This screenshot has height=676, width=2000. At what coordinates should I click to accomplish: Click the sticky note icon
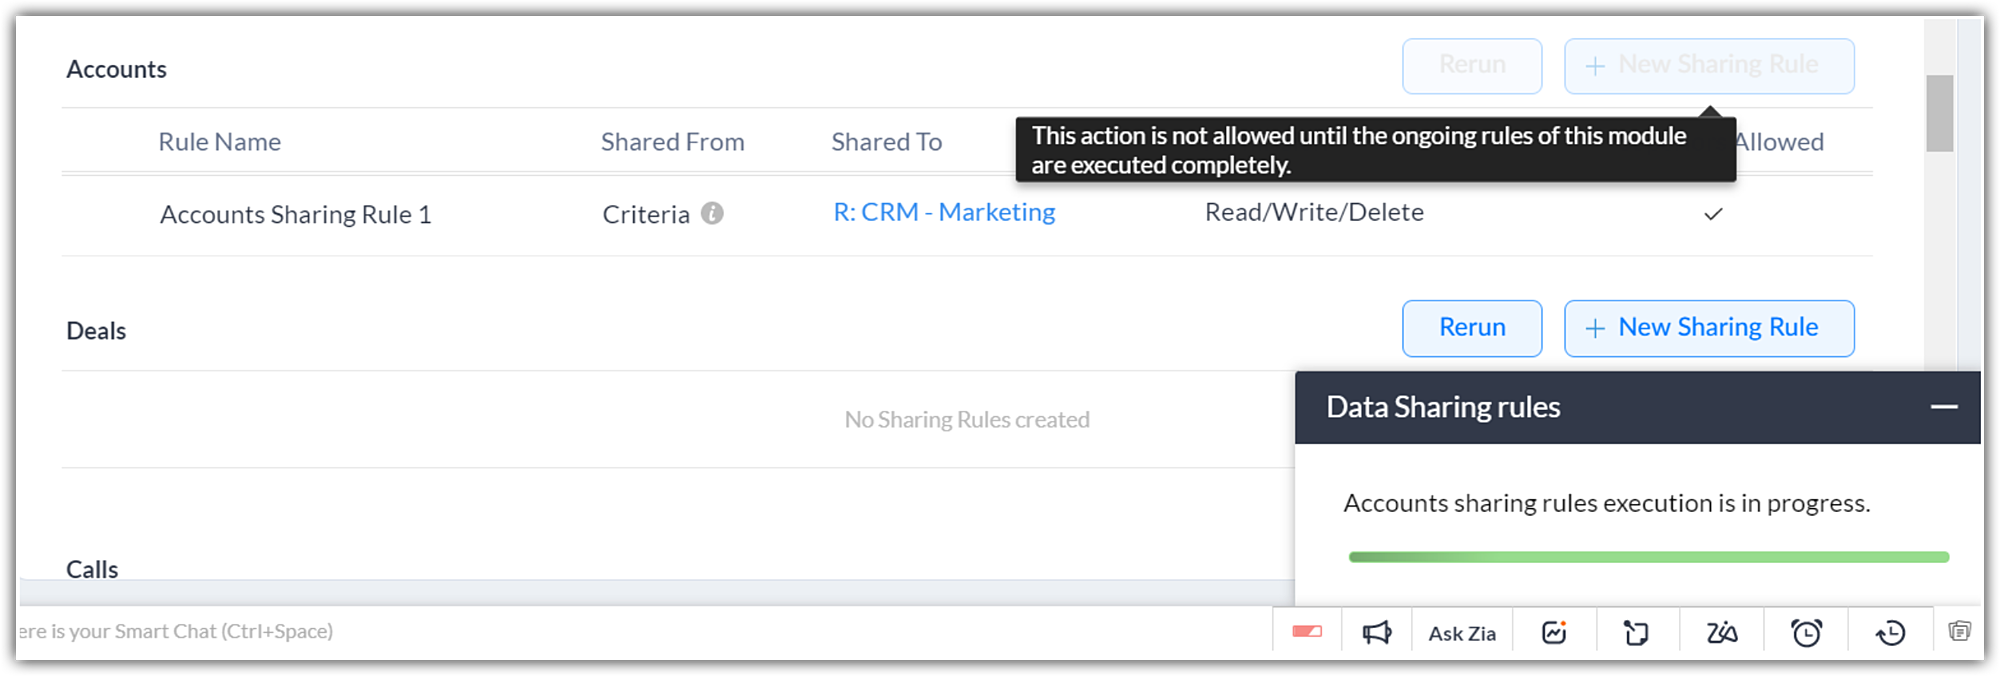click(x=1636, y=633)
